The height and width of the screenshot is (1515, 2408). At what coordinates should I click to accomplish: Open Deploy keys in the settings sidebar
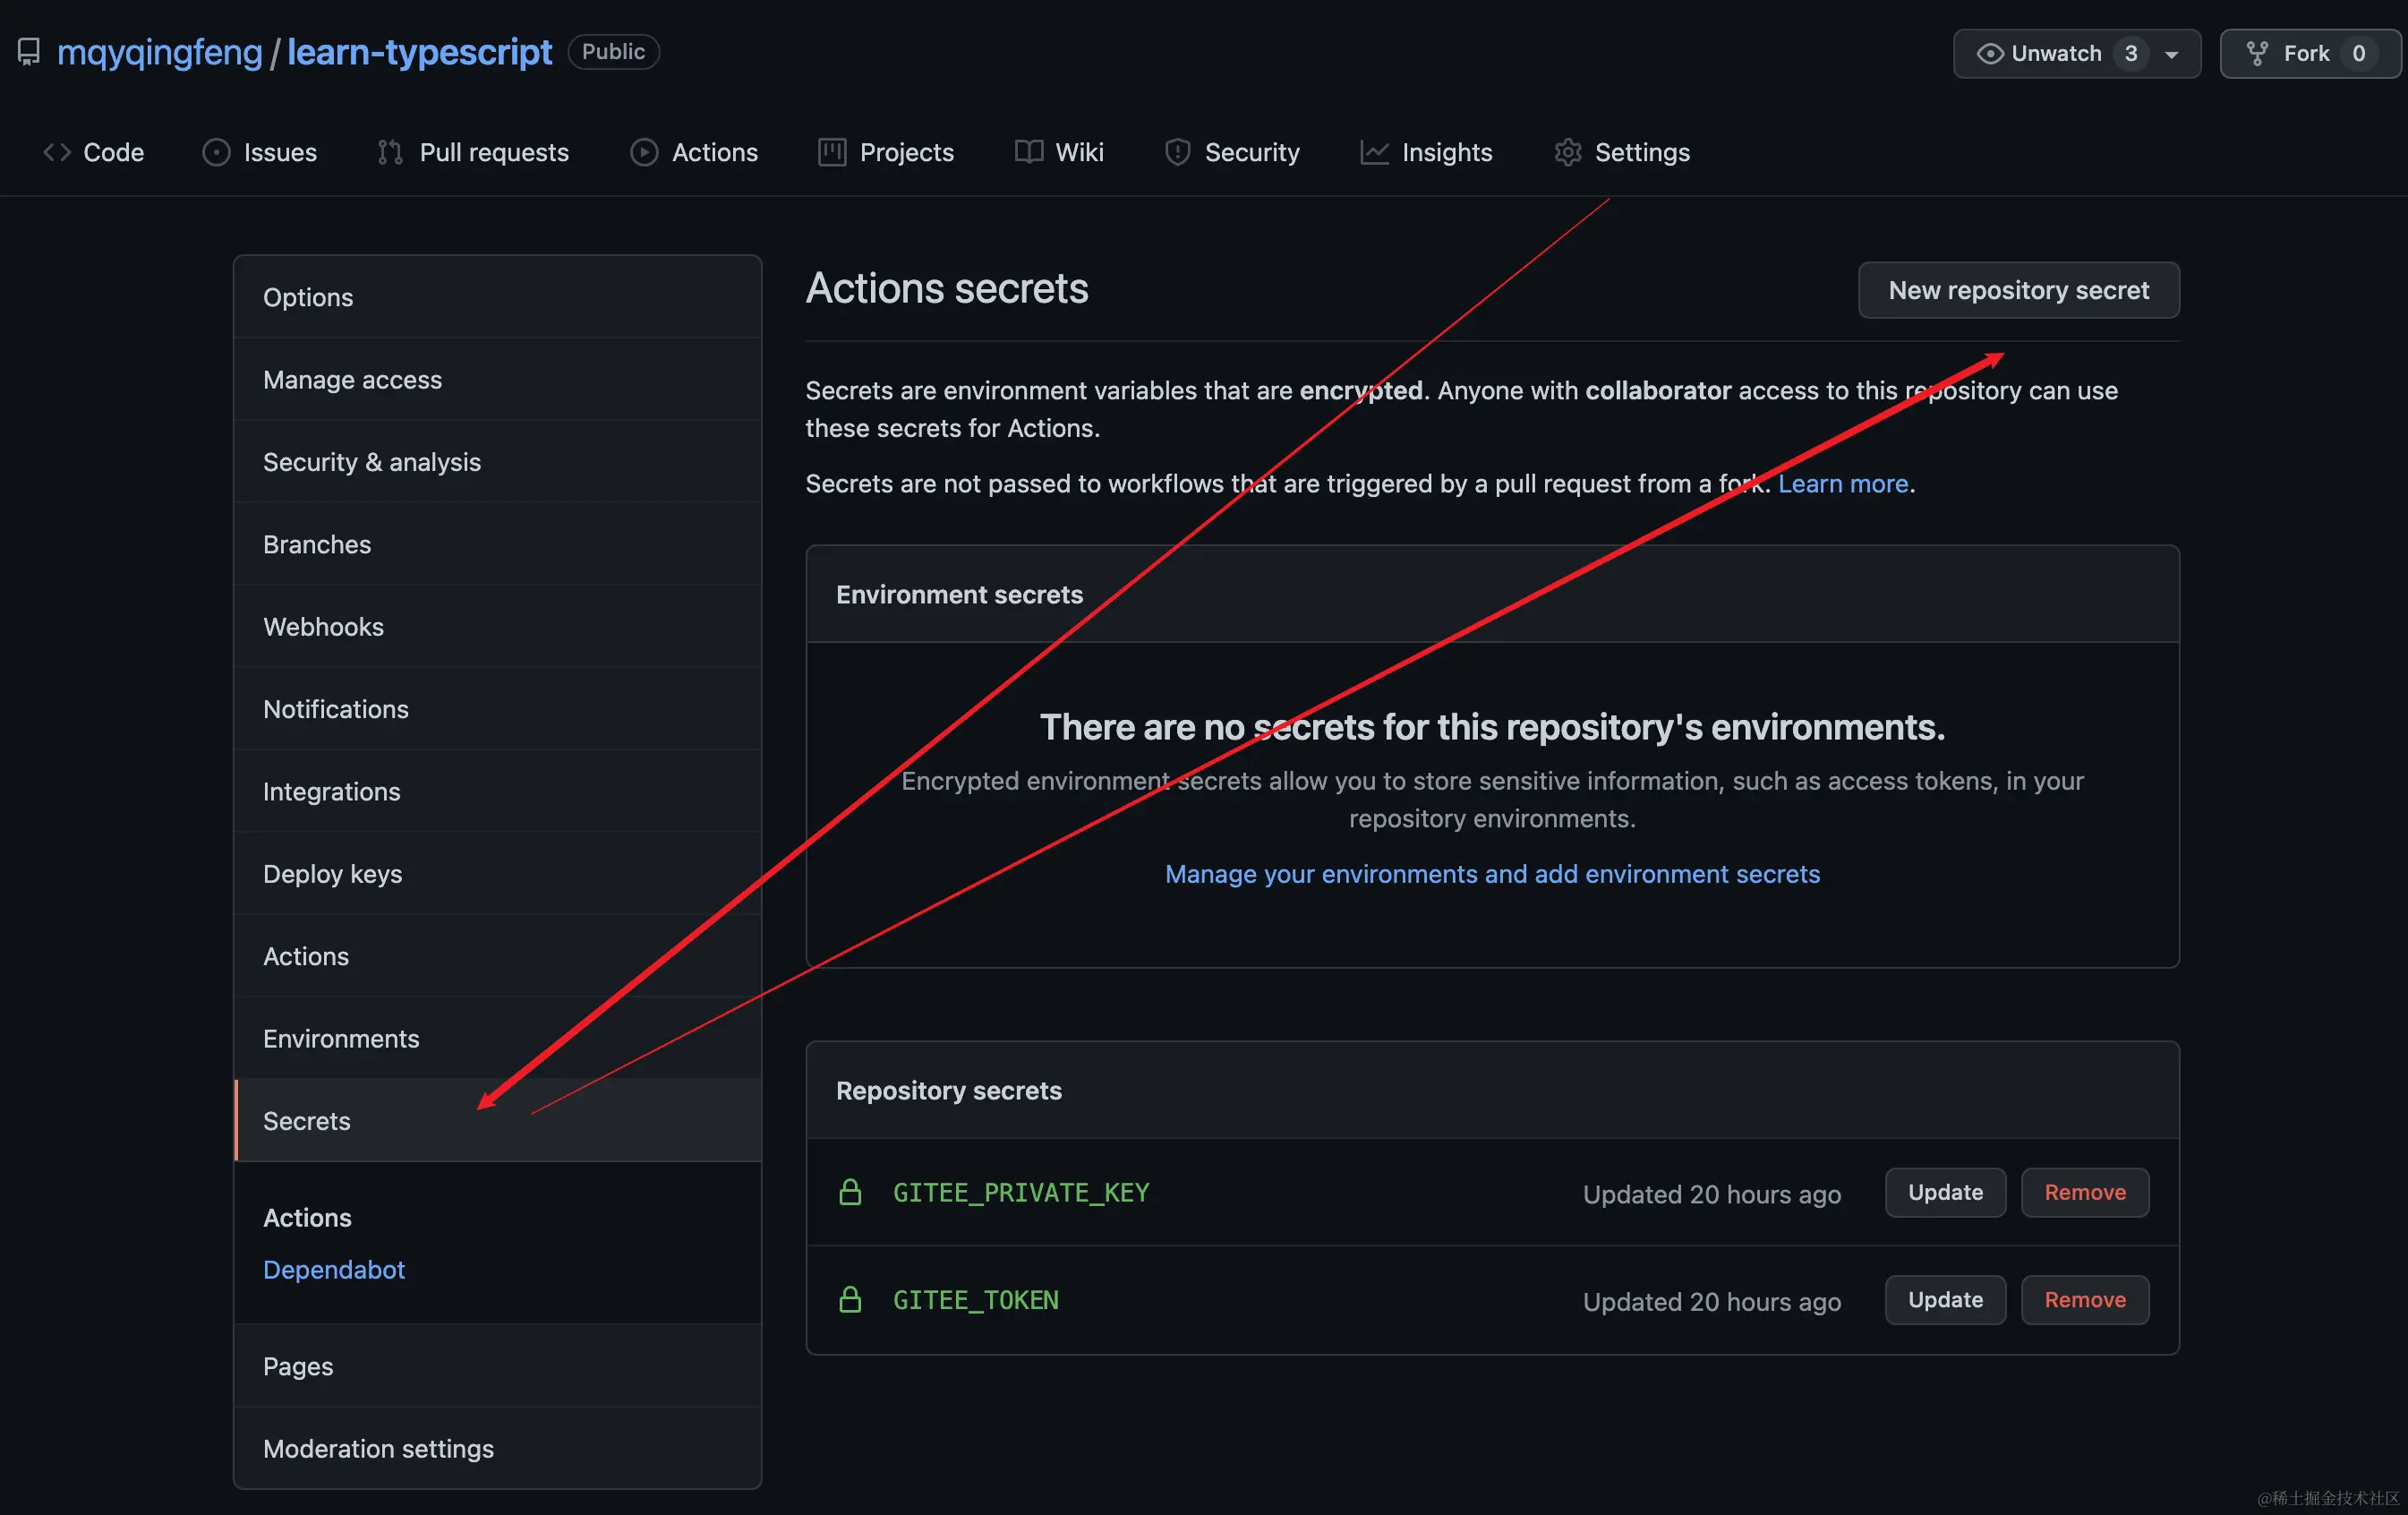[x=332, y=874]
